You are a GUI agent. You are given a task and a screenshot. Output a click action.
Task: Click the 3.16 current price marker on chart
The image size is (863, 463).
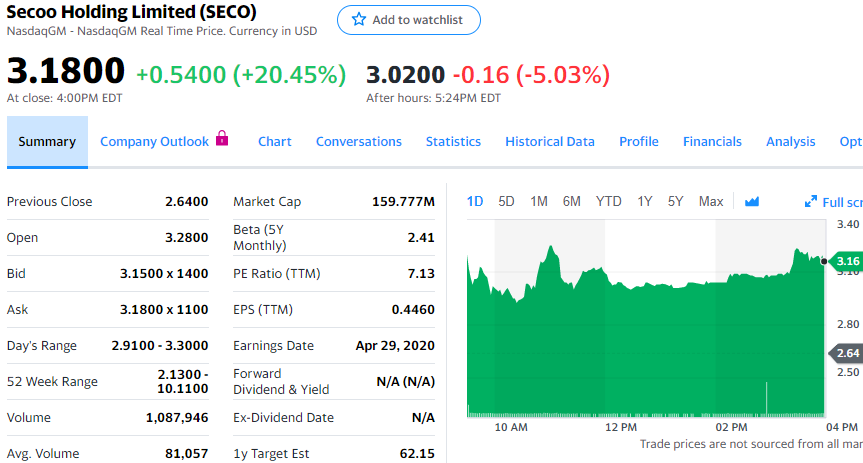tap(846, 262)
